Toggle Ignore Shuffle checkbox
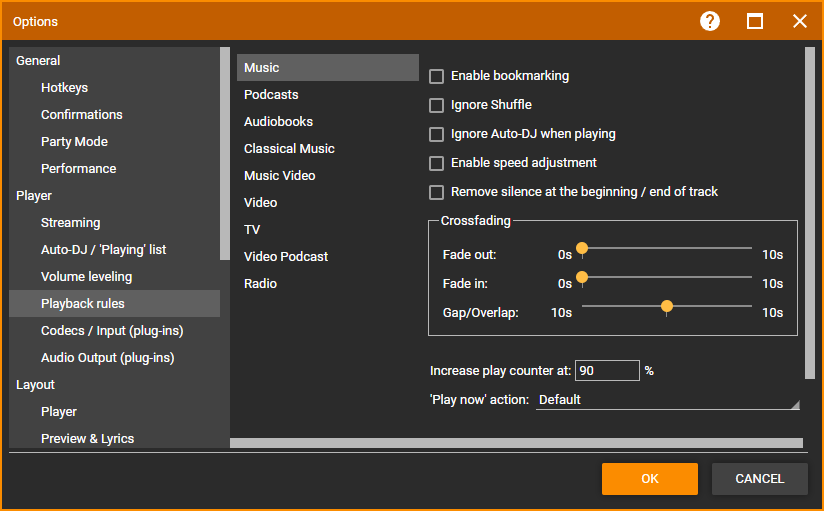This screenshot has height=511, width=824. pos(436,105)
